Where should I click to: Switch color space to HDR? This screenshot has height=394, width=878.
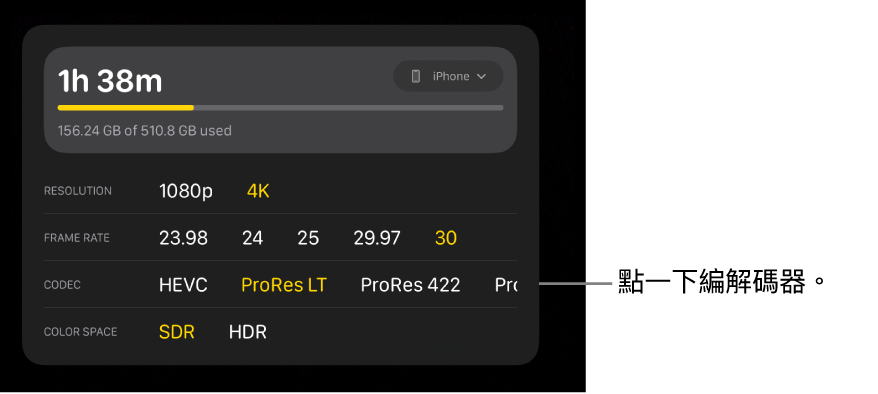point(247,332)
